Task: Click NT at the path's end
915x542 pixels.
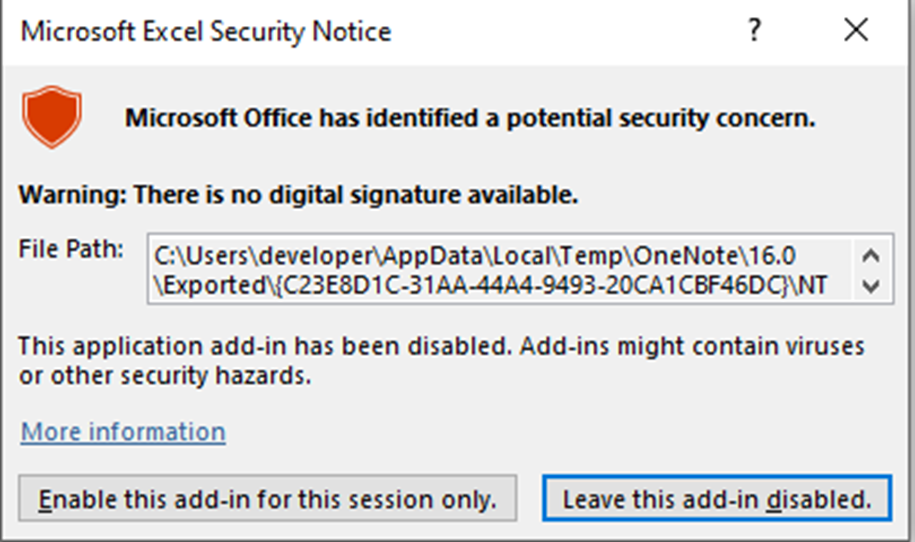Action: (x=813, y=286)
